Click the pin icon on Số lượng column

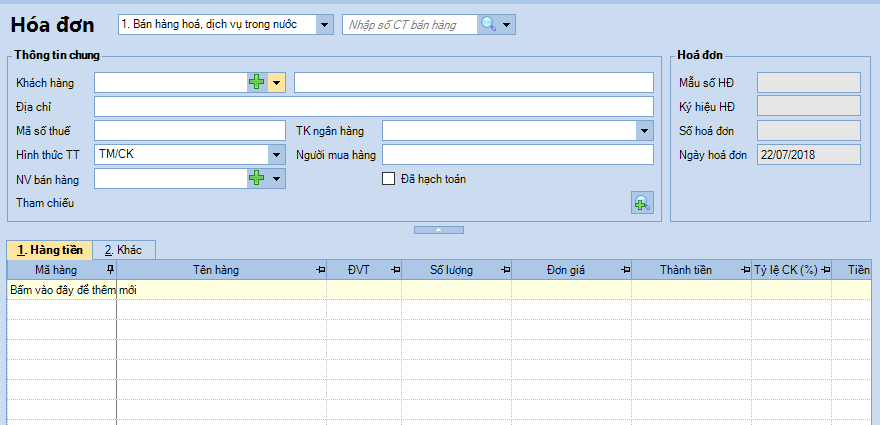click(x=505, y=270)
